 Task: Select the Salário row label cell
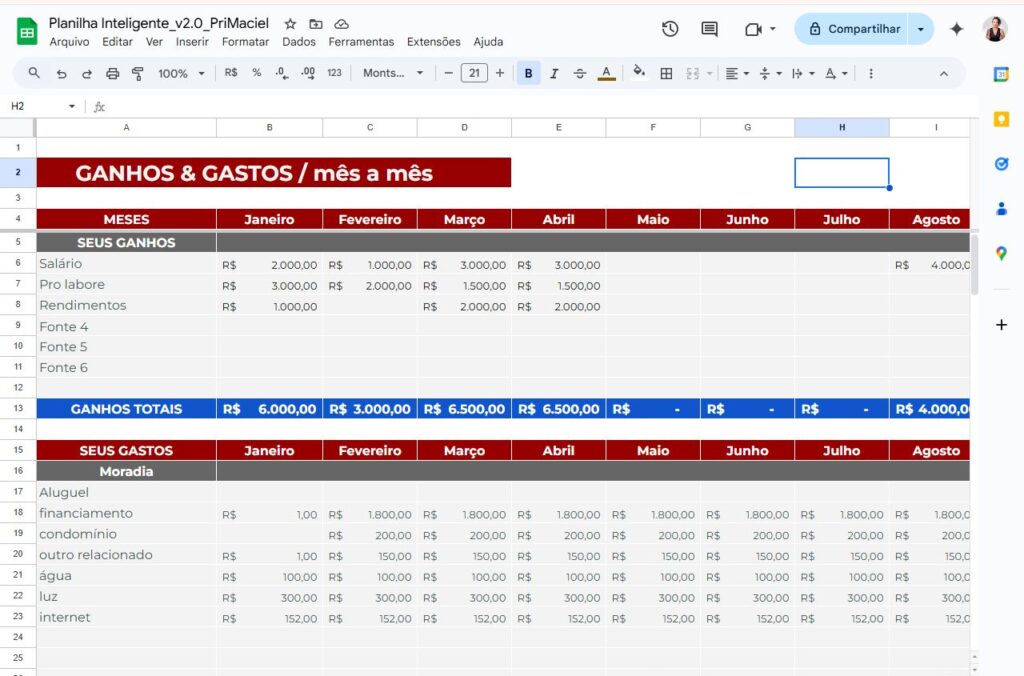[126, 264]
